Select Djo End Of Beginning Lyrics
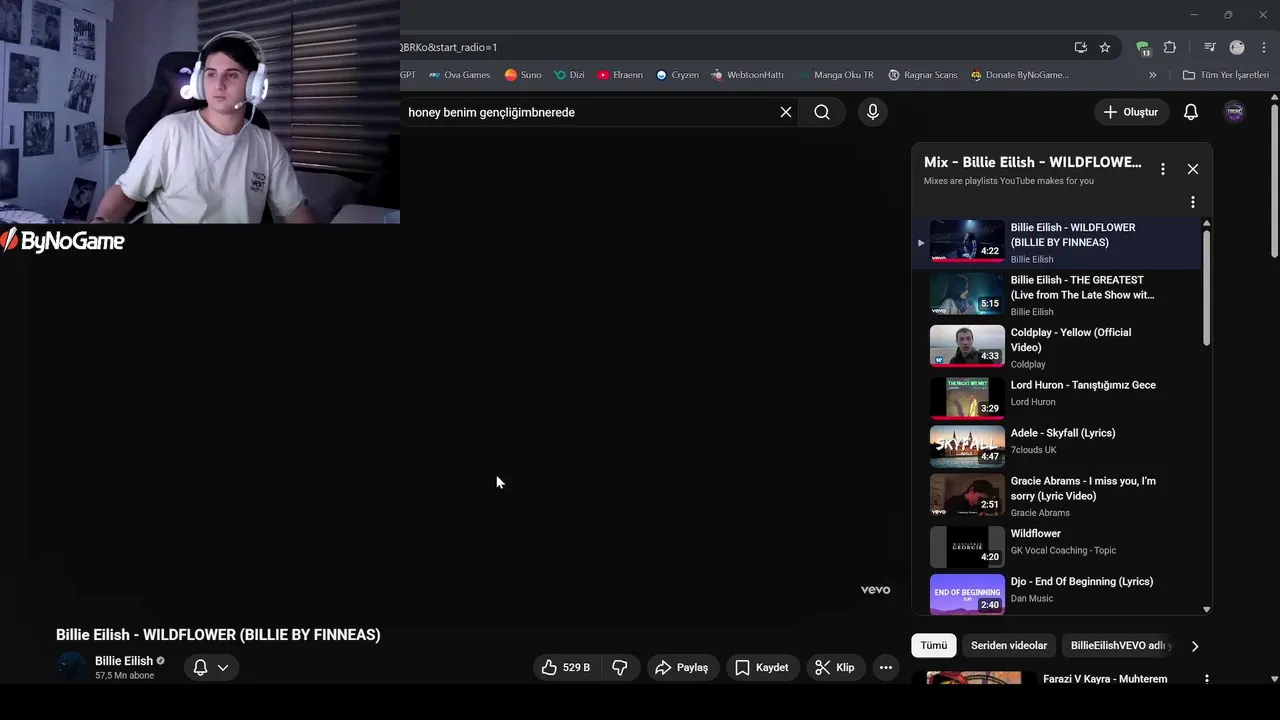 point(1057,593)
